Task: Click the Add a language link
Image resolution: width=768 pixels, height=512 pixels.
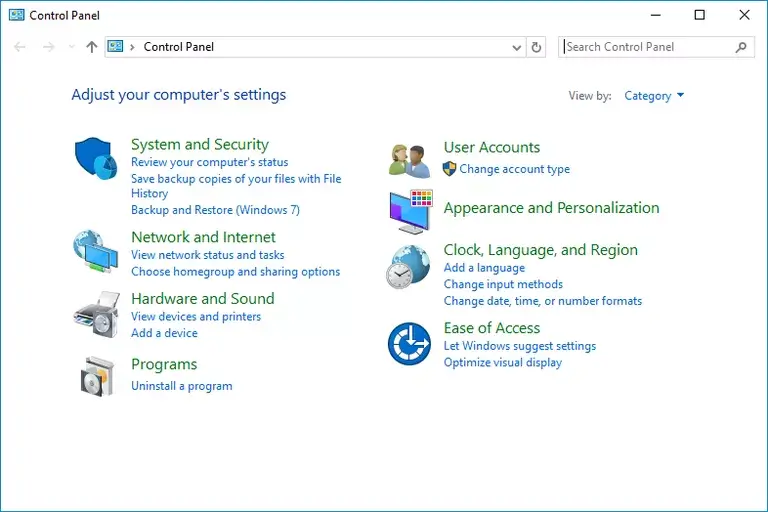Action: 484,268
